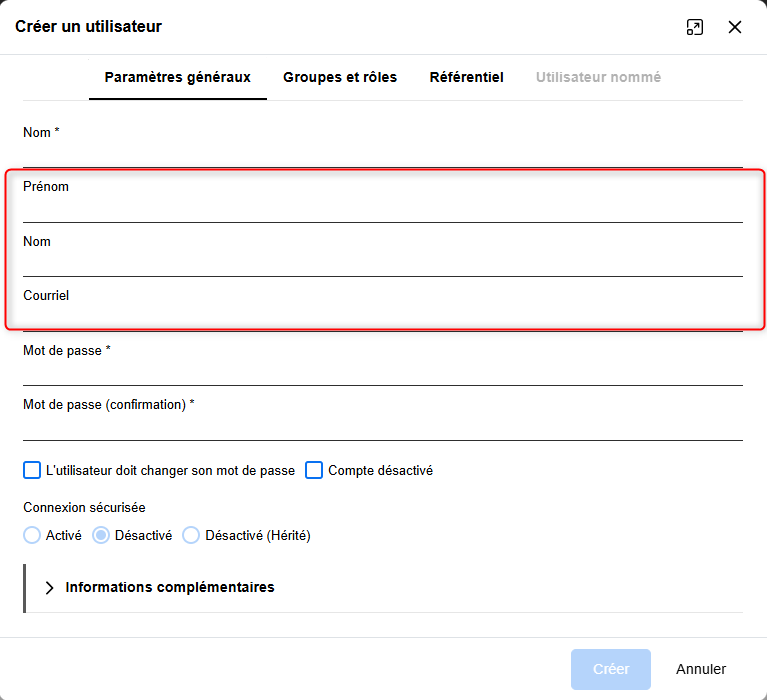The width and height of the screenshot is (767, 700).
Task: Select Activé for Connexion sécurisée
Action: click(x=32, y=535)
